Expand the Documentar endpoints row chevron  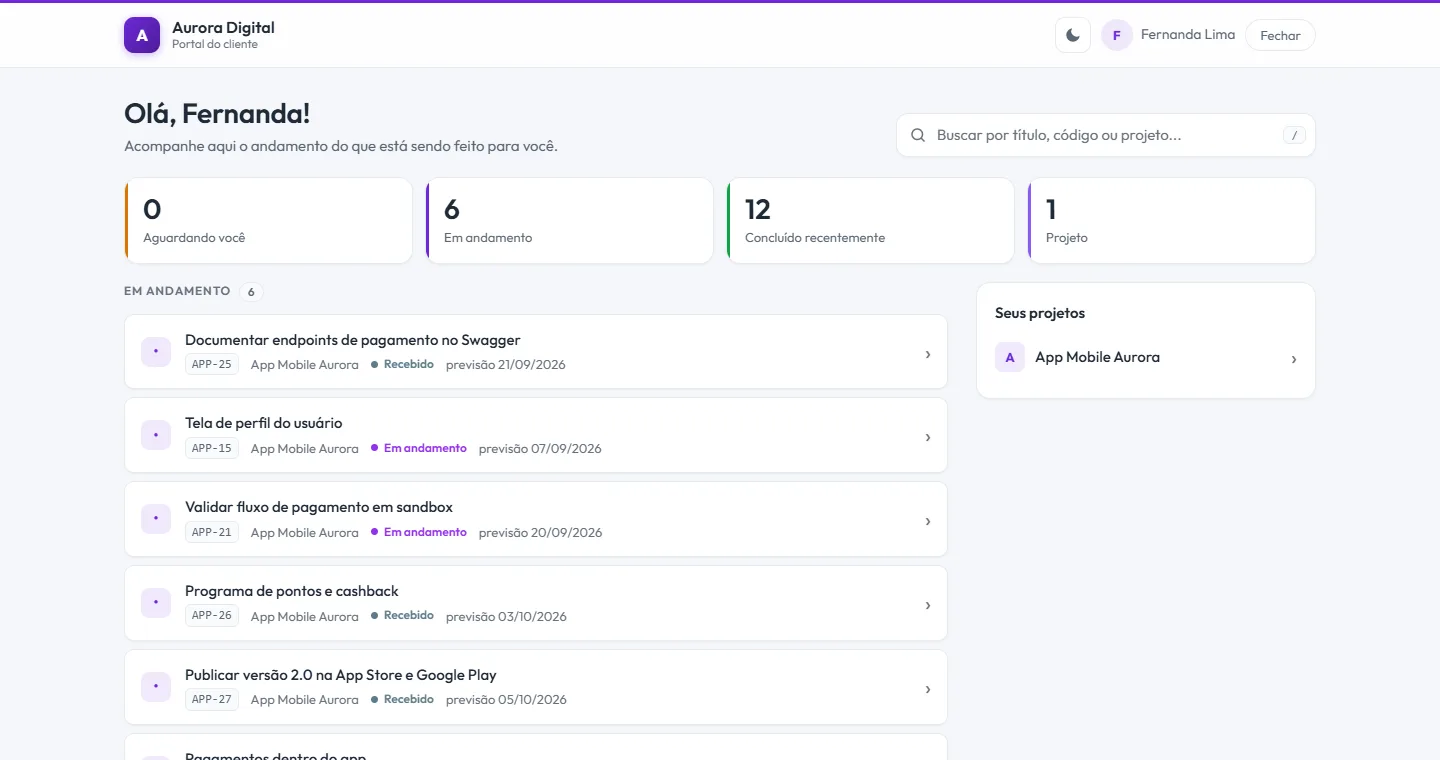[928, 354]
